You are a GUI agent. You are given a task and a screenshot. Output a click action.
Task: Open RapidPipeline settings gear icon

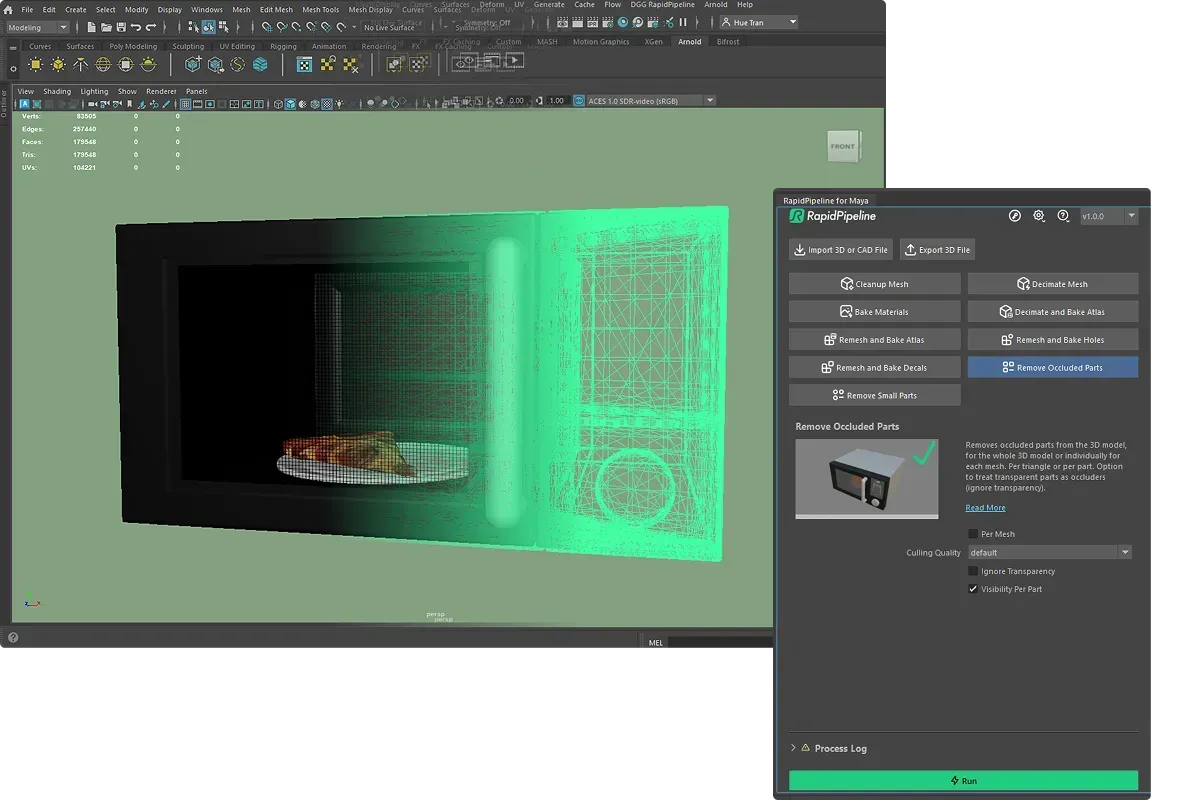coord(1039,216)
